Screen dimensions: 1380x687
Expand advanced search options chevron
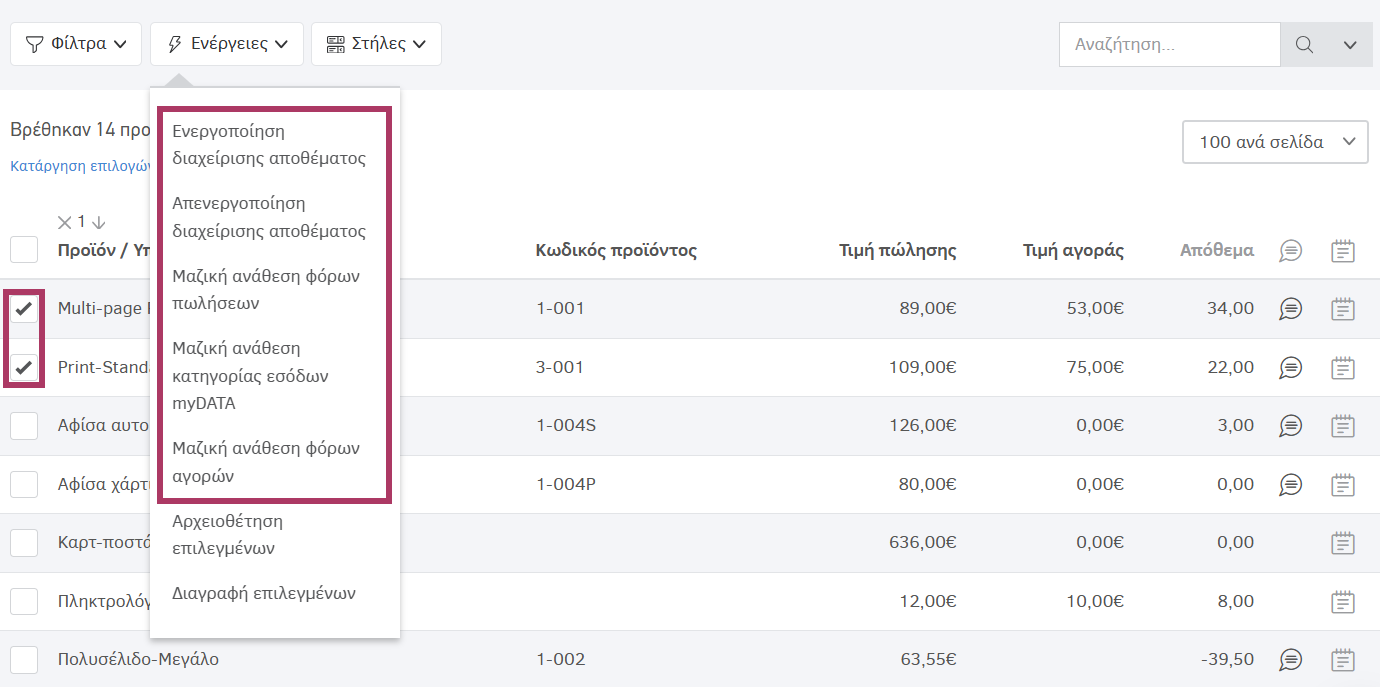tap(1350, 45)
